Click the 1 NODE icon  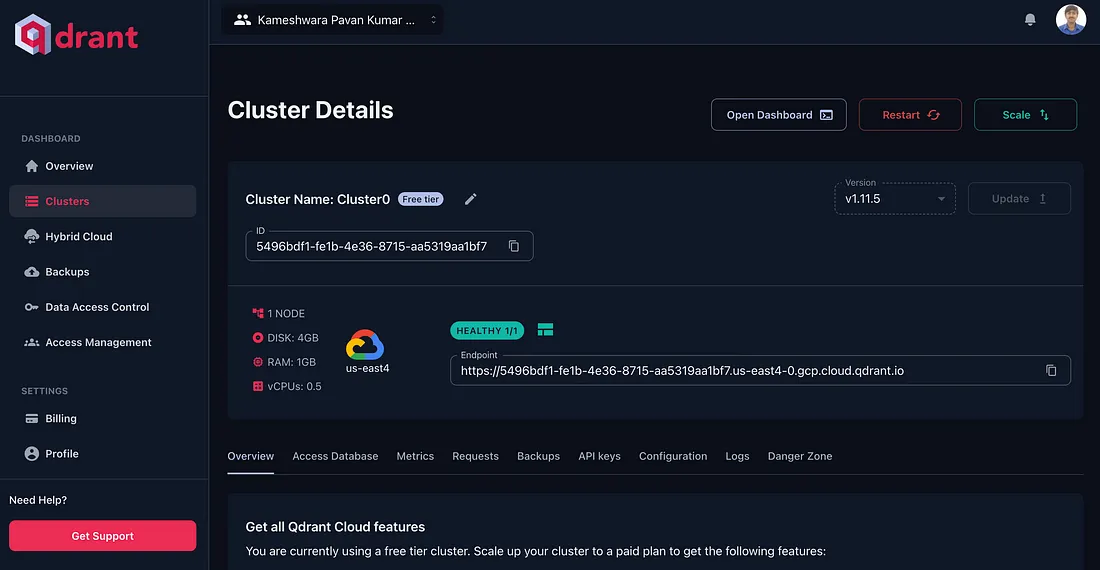pyautogui.click(x=258, y=313)
